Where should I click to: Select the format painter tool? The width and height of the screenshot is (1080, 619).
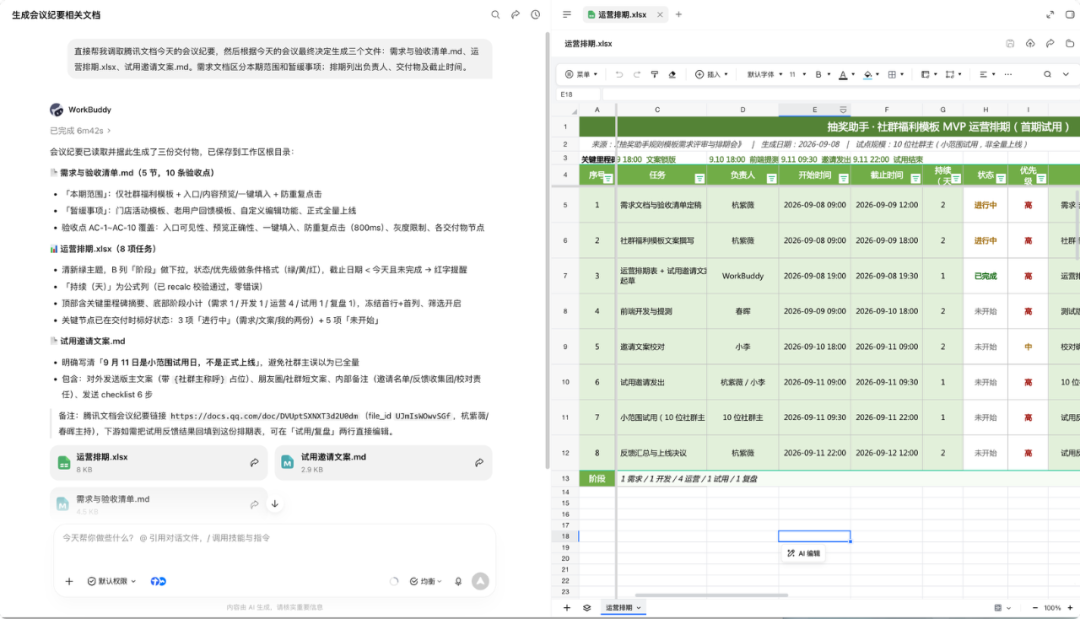pos(654,74)
